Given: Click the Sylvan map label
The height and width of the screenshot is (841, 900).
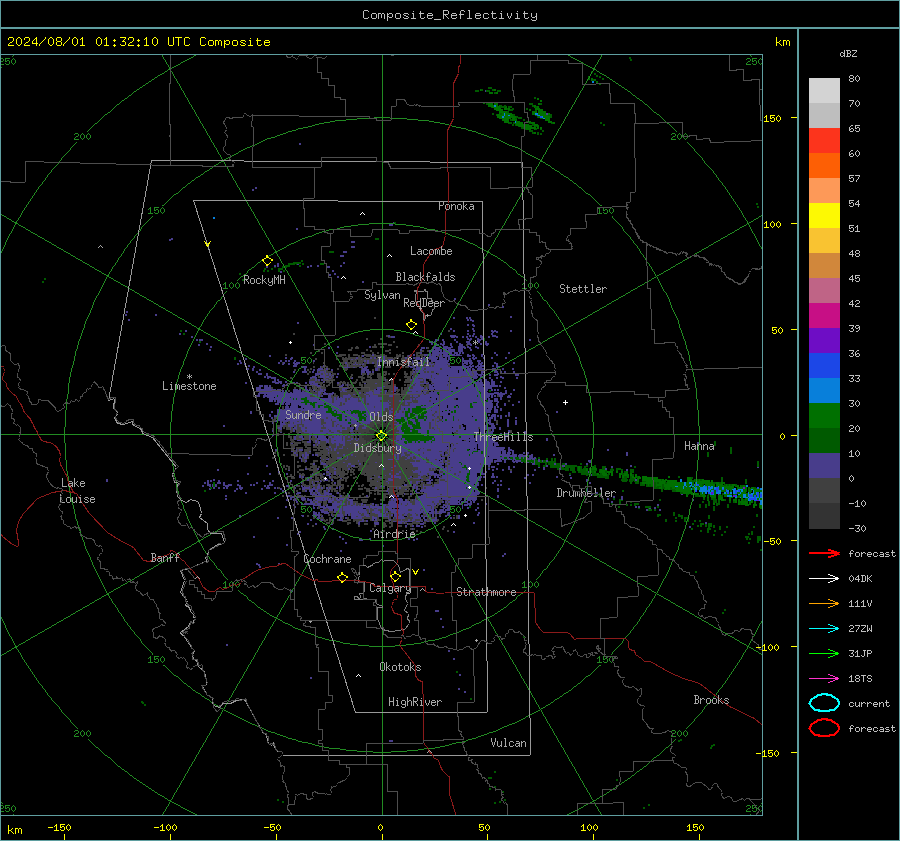Looking at the screenshot, I should point(382,295).
